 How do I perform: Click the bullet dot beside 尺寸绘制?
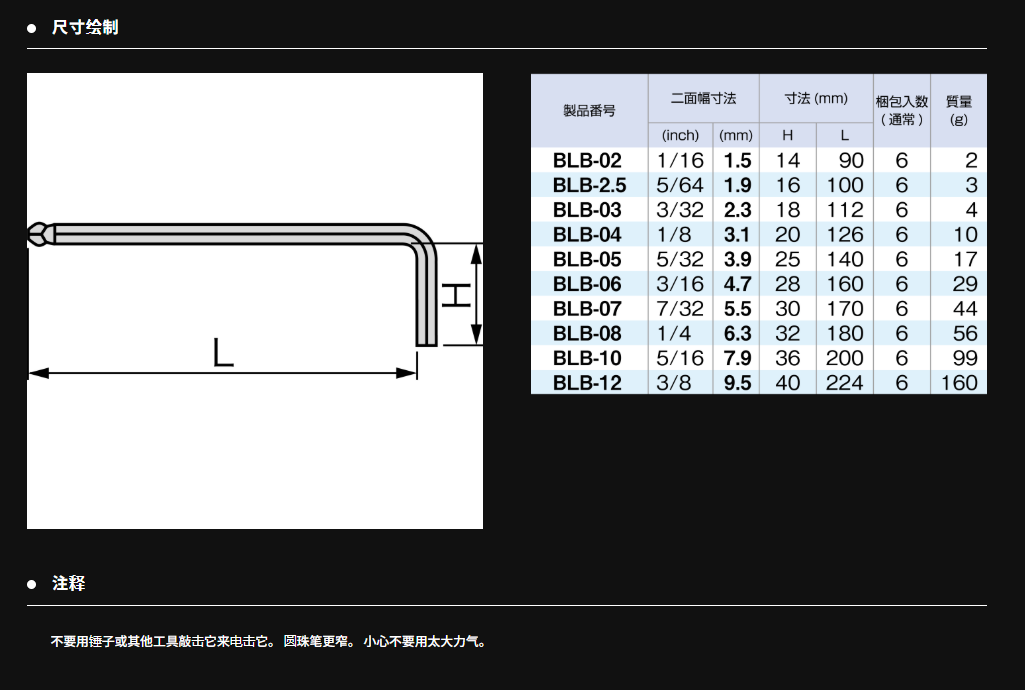click(32, 28)
